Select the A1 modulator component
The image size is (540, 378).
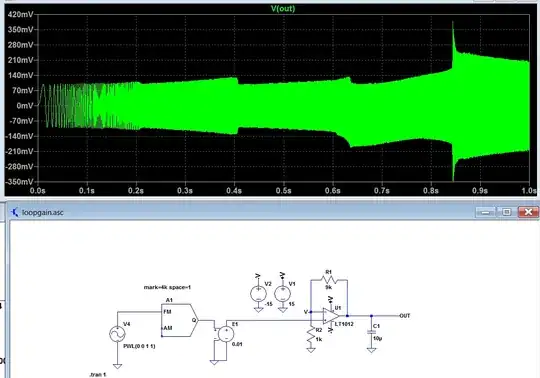pos(180,320)
